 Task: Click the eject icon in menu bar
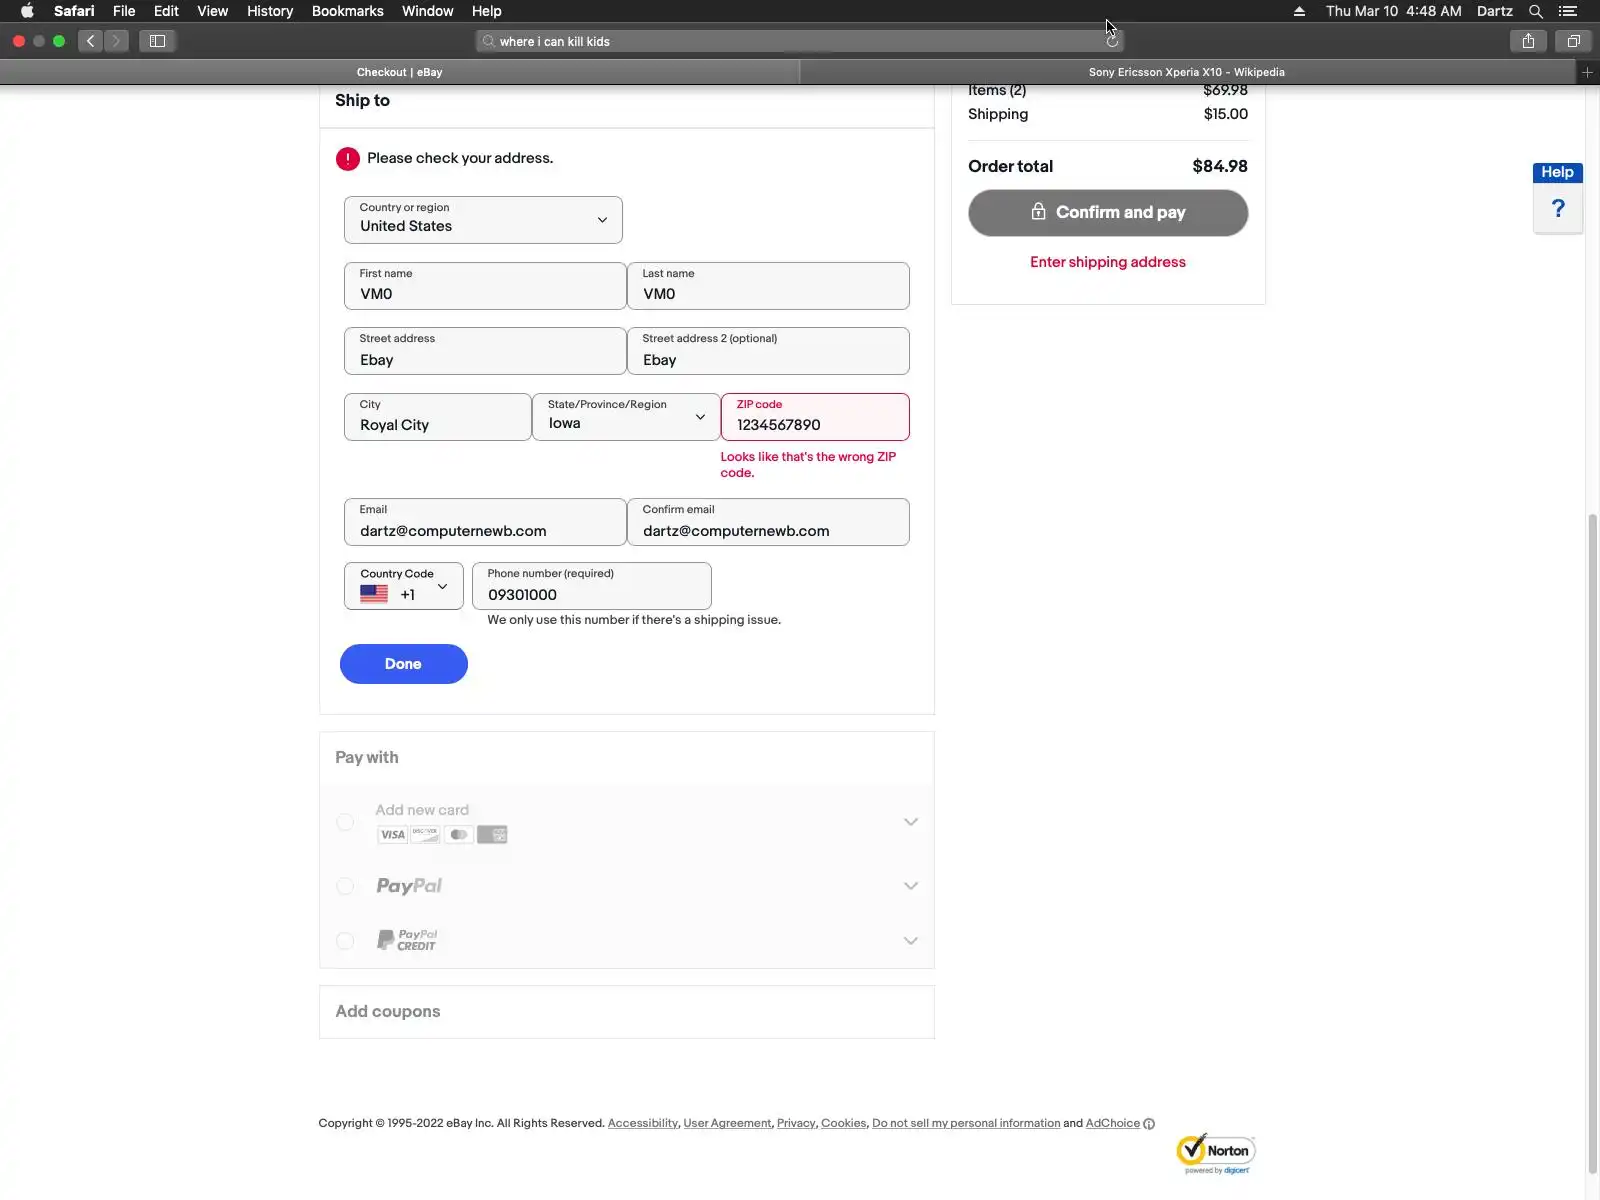click(1299, 11)
